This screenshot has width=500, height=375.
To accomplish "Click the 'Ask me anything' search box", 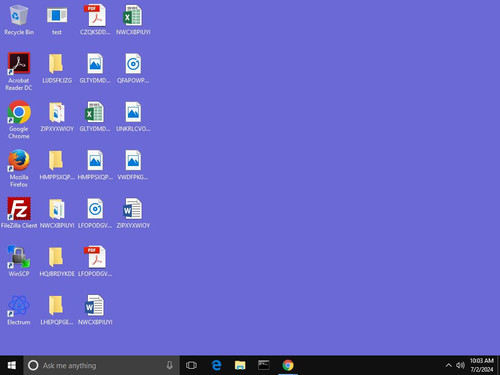I will click(x=102, y=365).
